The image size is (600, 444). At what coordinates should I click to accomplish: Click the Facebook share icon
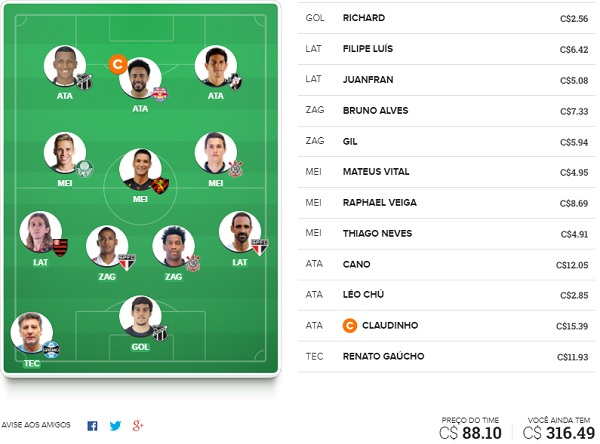click(x=92, y=426)
